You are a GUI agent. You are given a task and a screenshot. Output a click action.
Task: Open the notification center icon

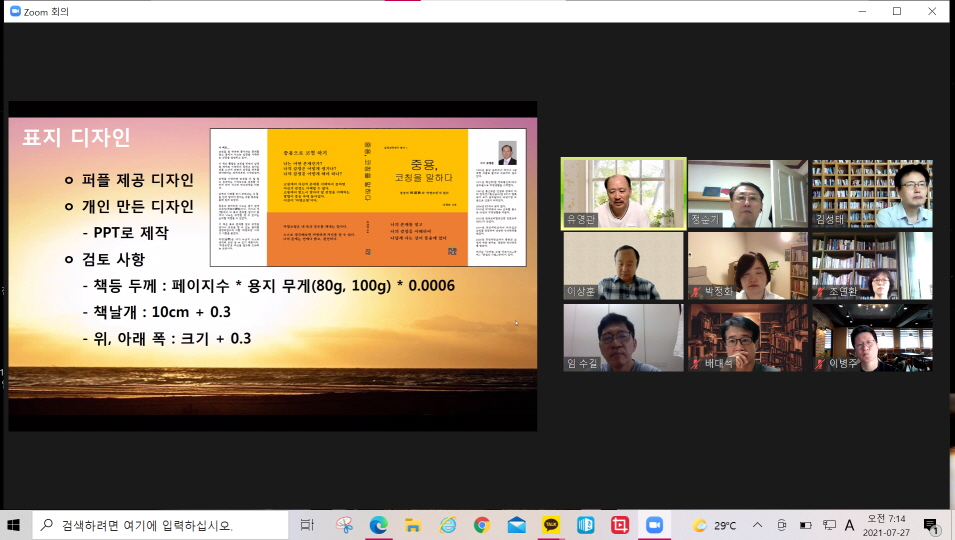tap(930, 524)
